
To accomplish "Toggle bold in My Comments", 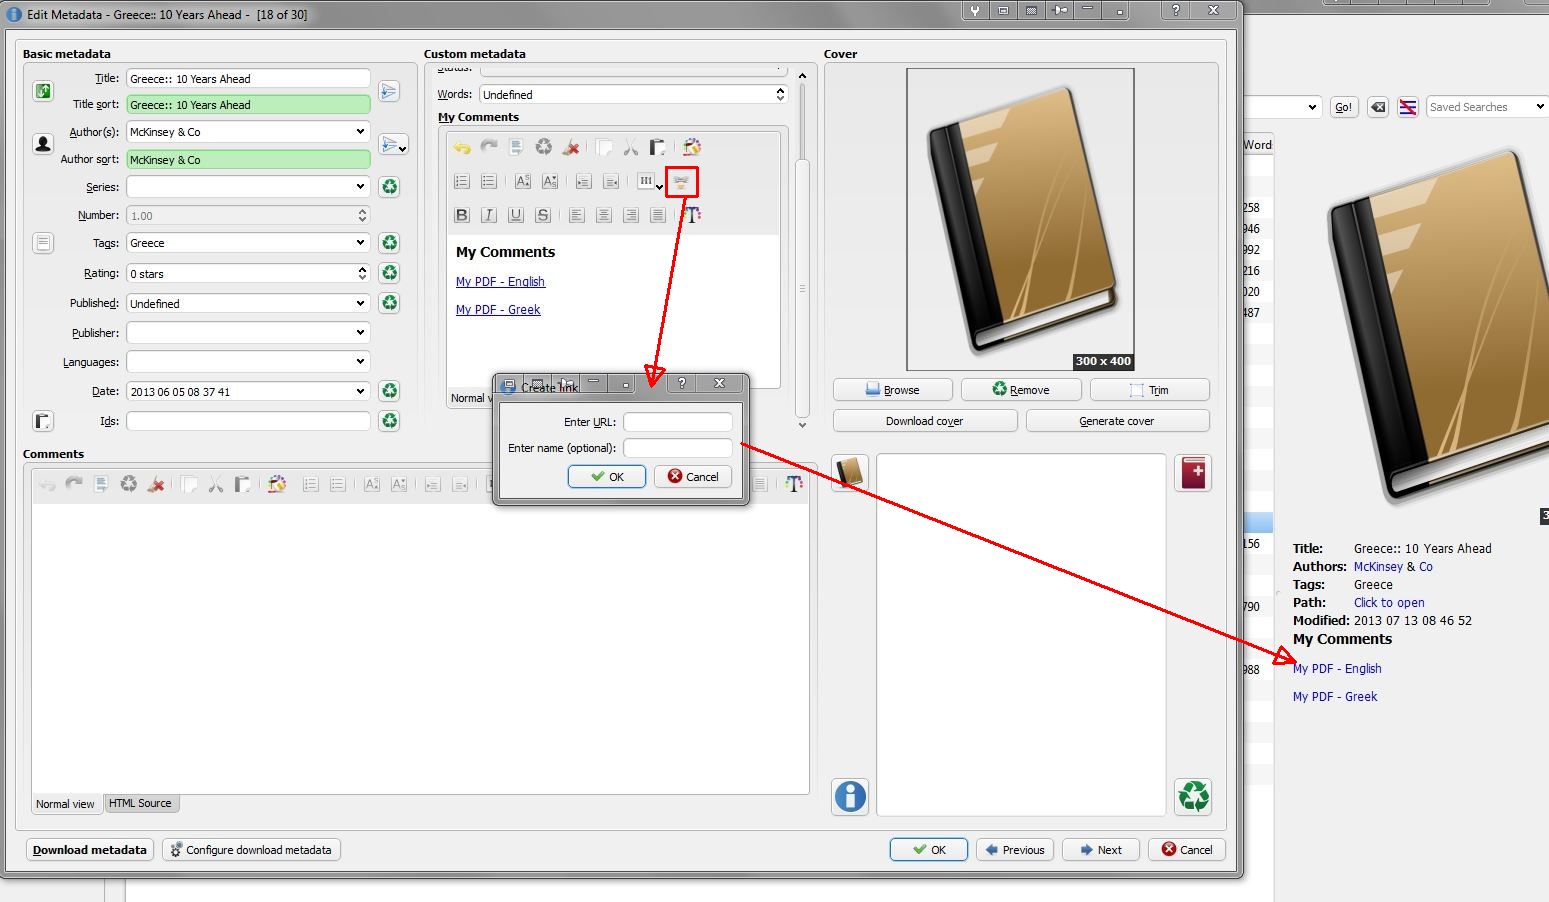I will click(x=462, y=215).
